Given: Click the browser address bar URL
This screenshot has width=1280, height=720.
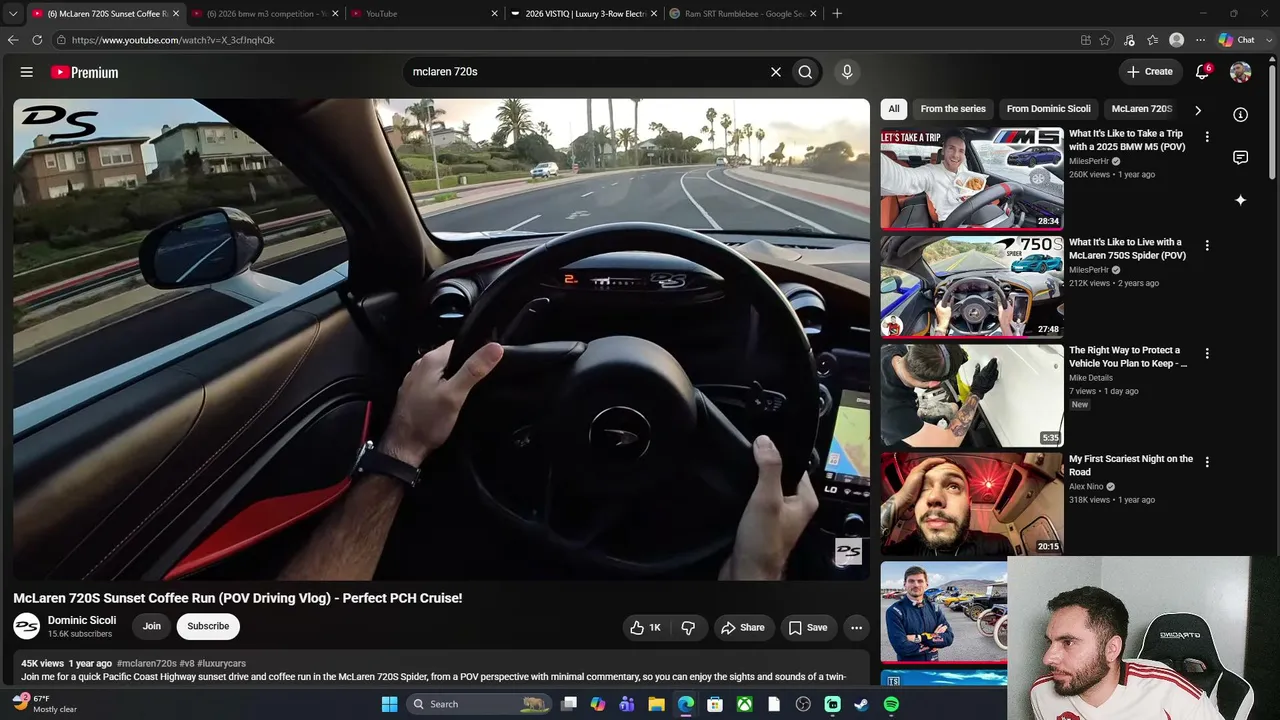Looking at the screenshot, I should tap(173, 40).
